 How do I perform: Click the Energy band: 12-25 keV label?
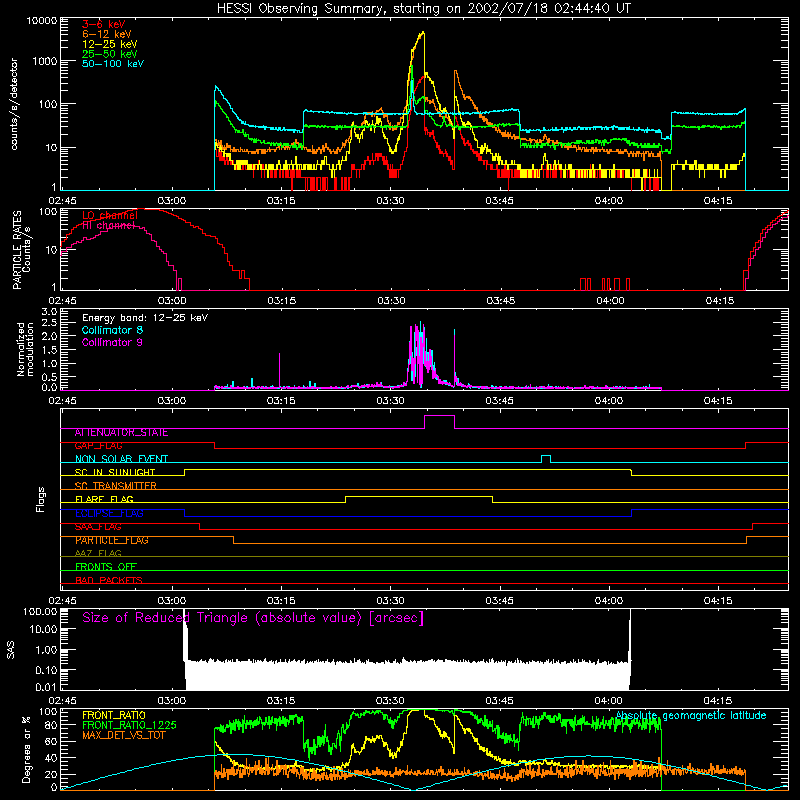[x=144, y=317]
